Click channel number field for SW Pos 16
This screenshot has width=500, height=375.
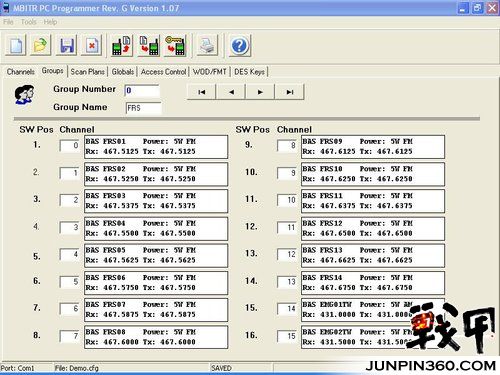(287, 336)
